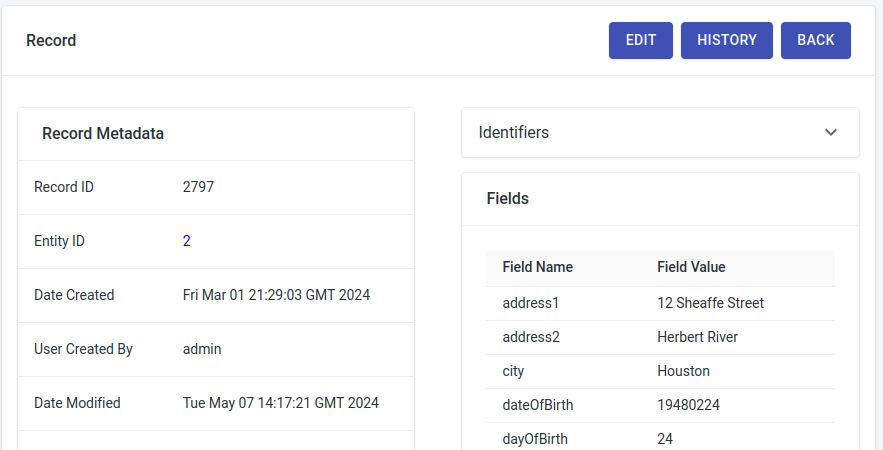This screenshot has height=450, width=883.
Task: Select the dayOfBirth value 24
Action: tap(665, 439)
